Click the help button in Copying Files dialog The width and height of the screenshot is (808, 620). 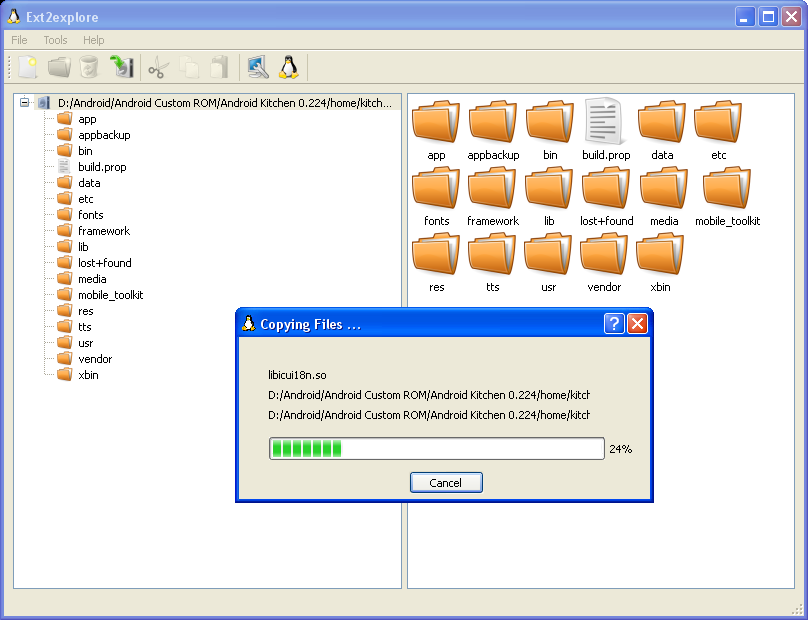(614, 324)
